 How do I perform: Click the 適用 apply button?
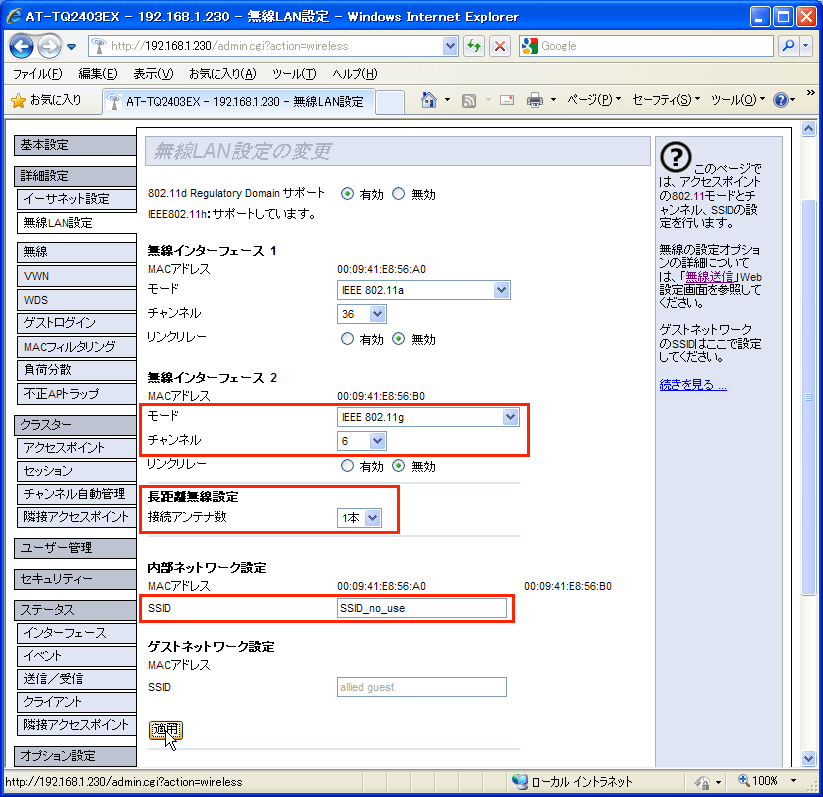tap(166, 730)
